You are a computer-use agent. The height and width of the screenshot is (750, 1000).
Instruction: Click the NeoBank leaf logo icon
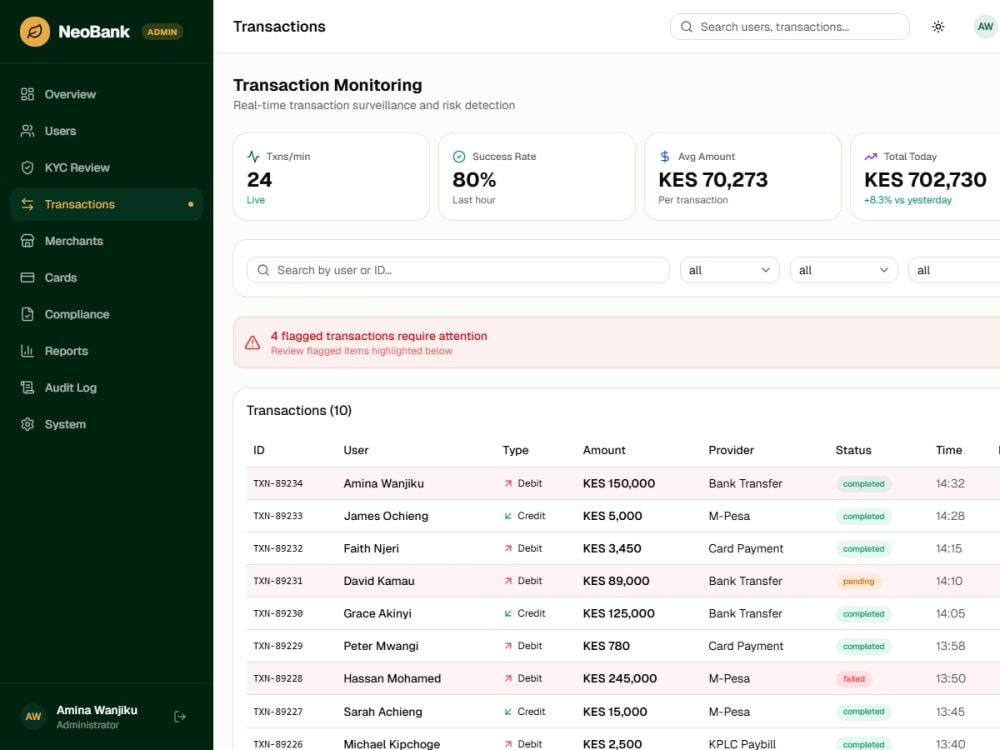(x=35, y=31)
